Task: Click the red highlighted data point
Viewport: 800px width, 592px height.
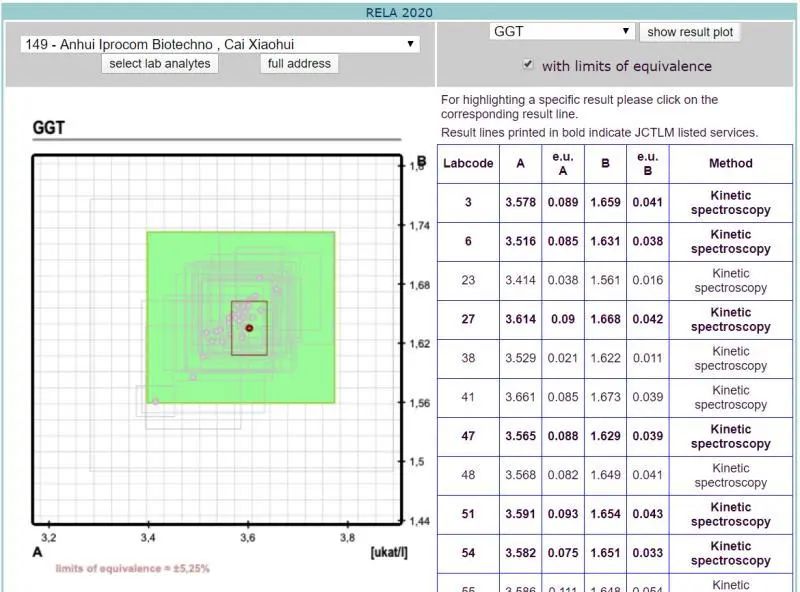Action: pyautogui.click(x=249, y=328)
